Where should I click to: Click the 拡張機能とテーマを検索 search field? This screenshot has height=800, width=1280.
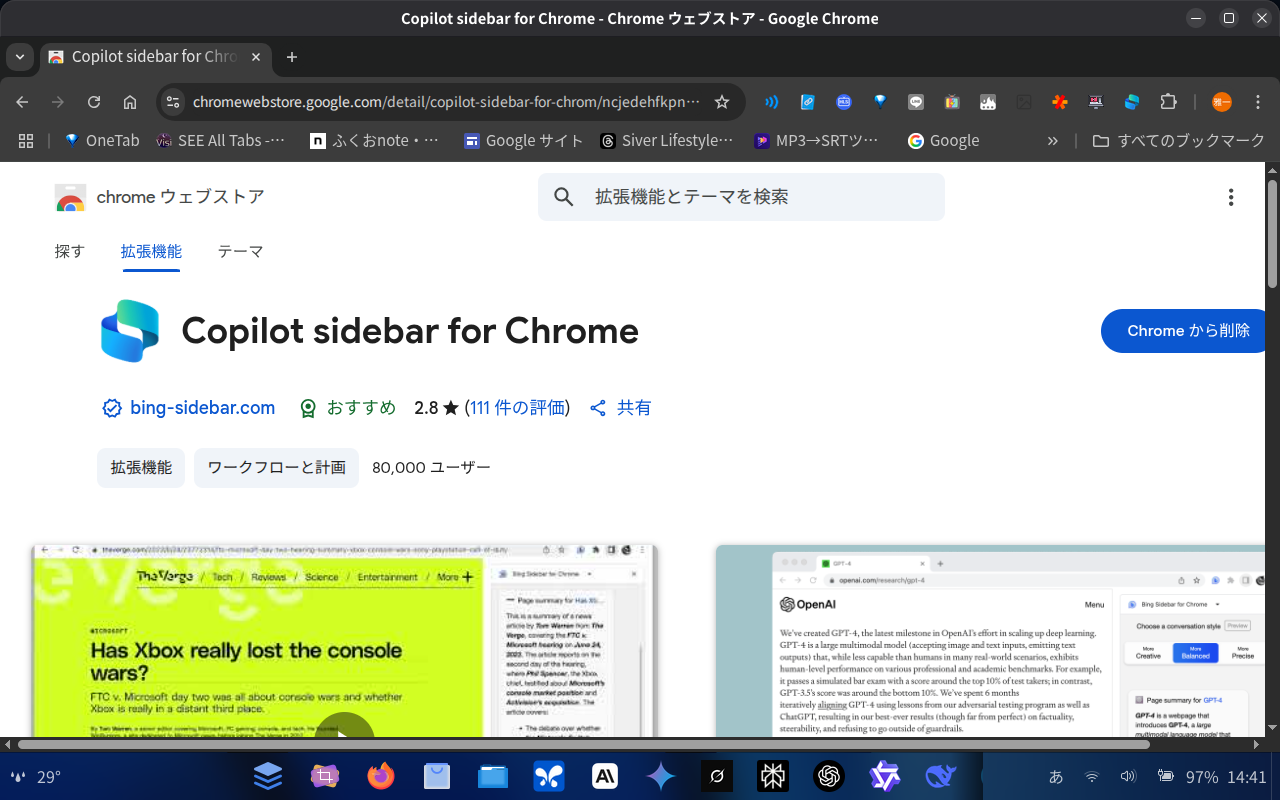pos(741,197)
